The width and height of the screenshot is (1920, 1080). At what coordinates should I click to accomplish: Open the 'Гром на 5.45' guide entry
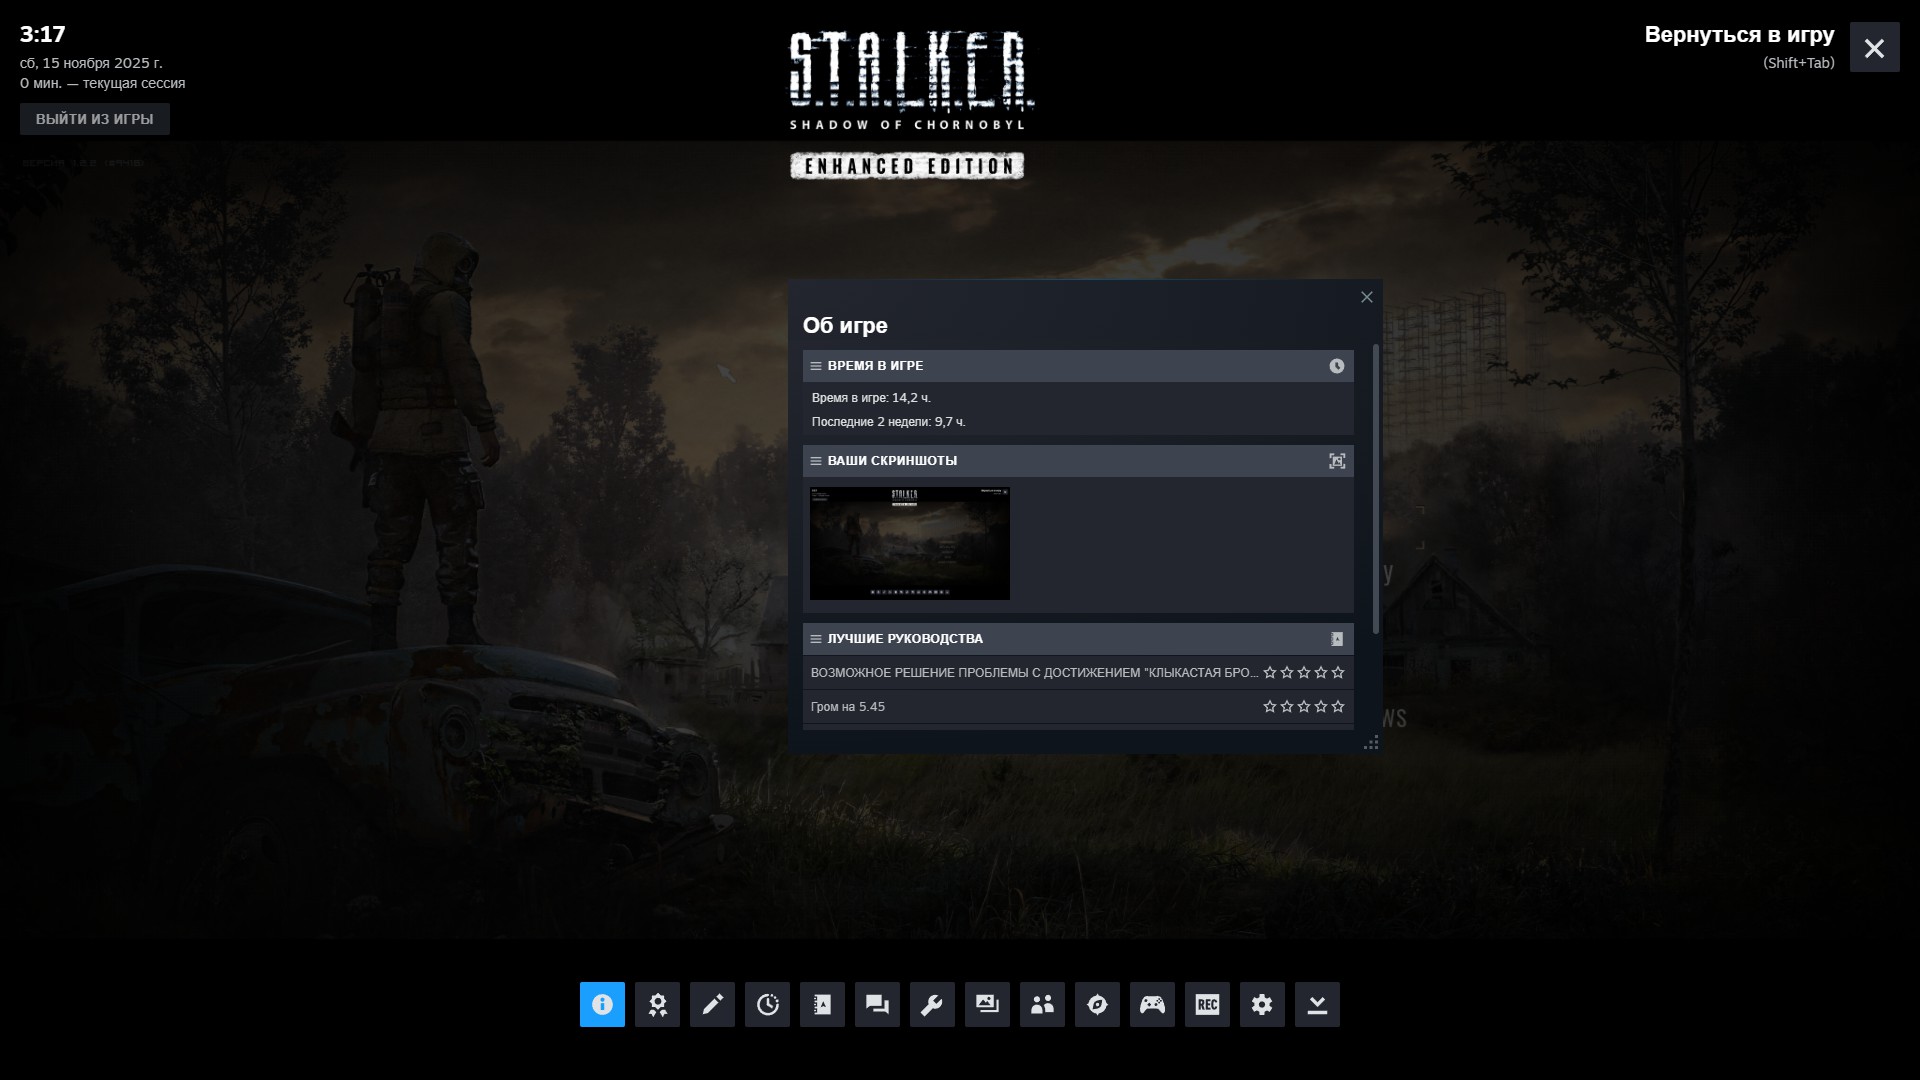(x=848, y=707)
